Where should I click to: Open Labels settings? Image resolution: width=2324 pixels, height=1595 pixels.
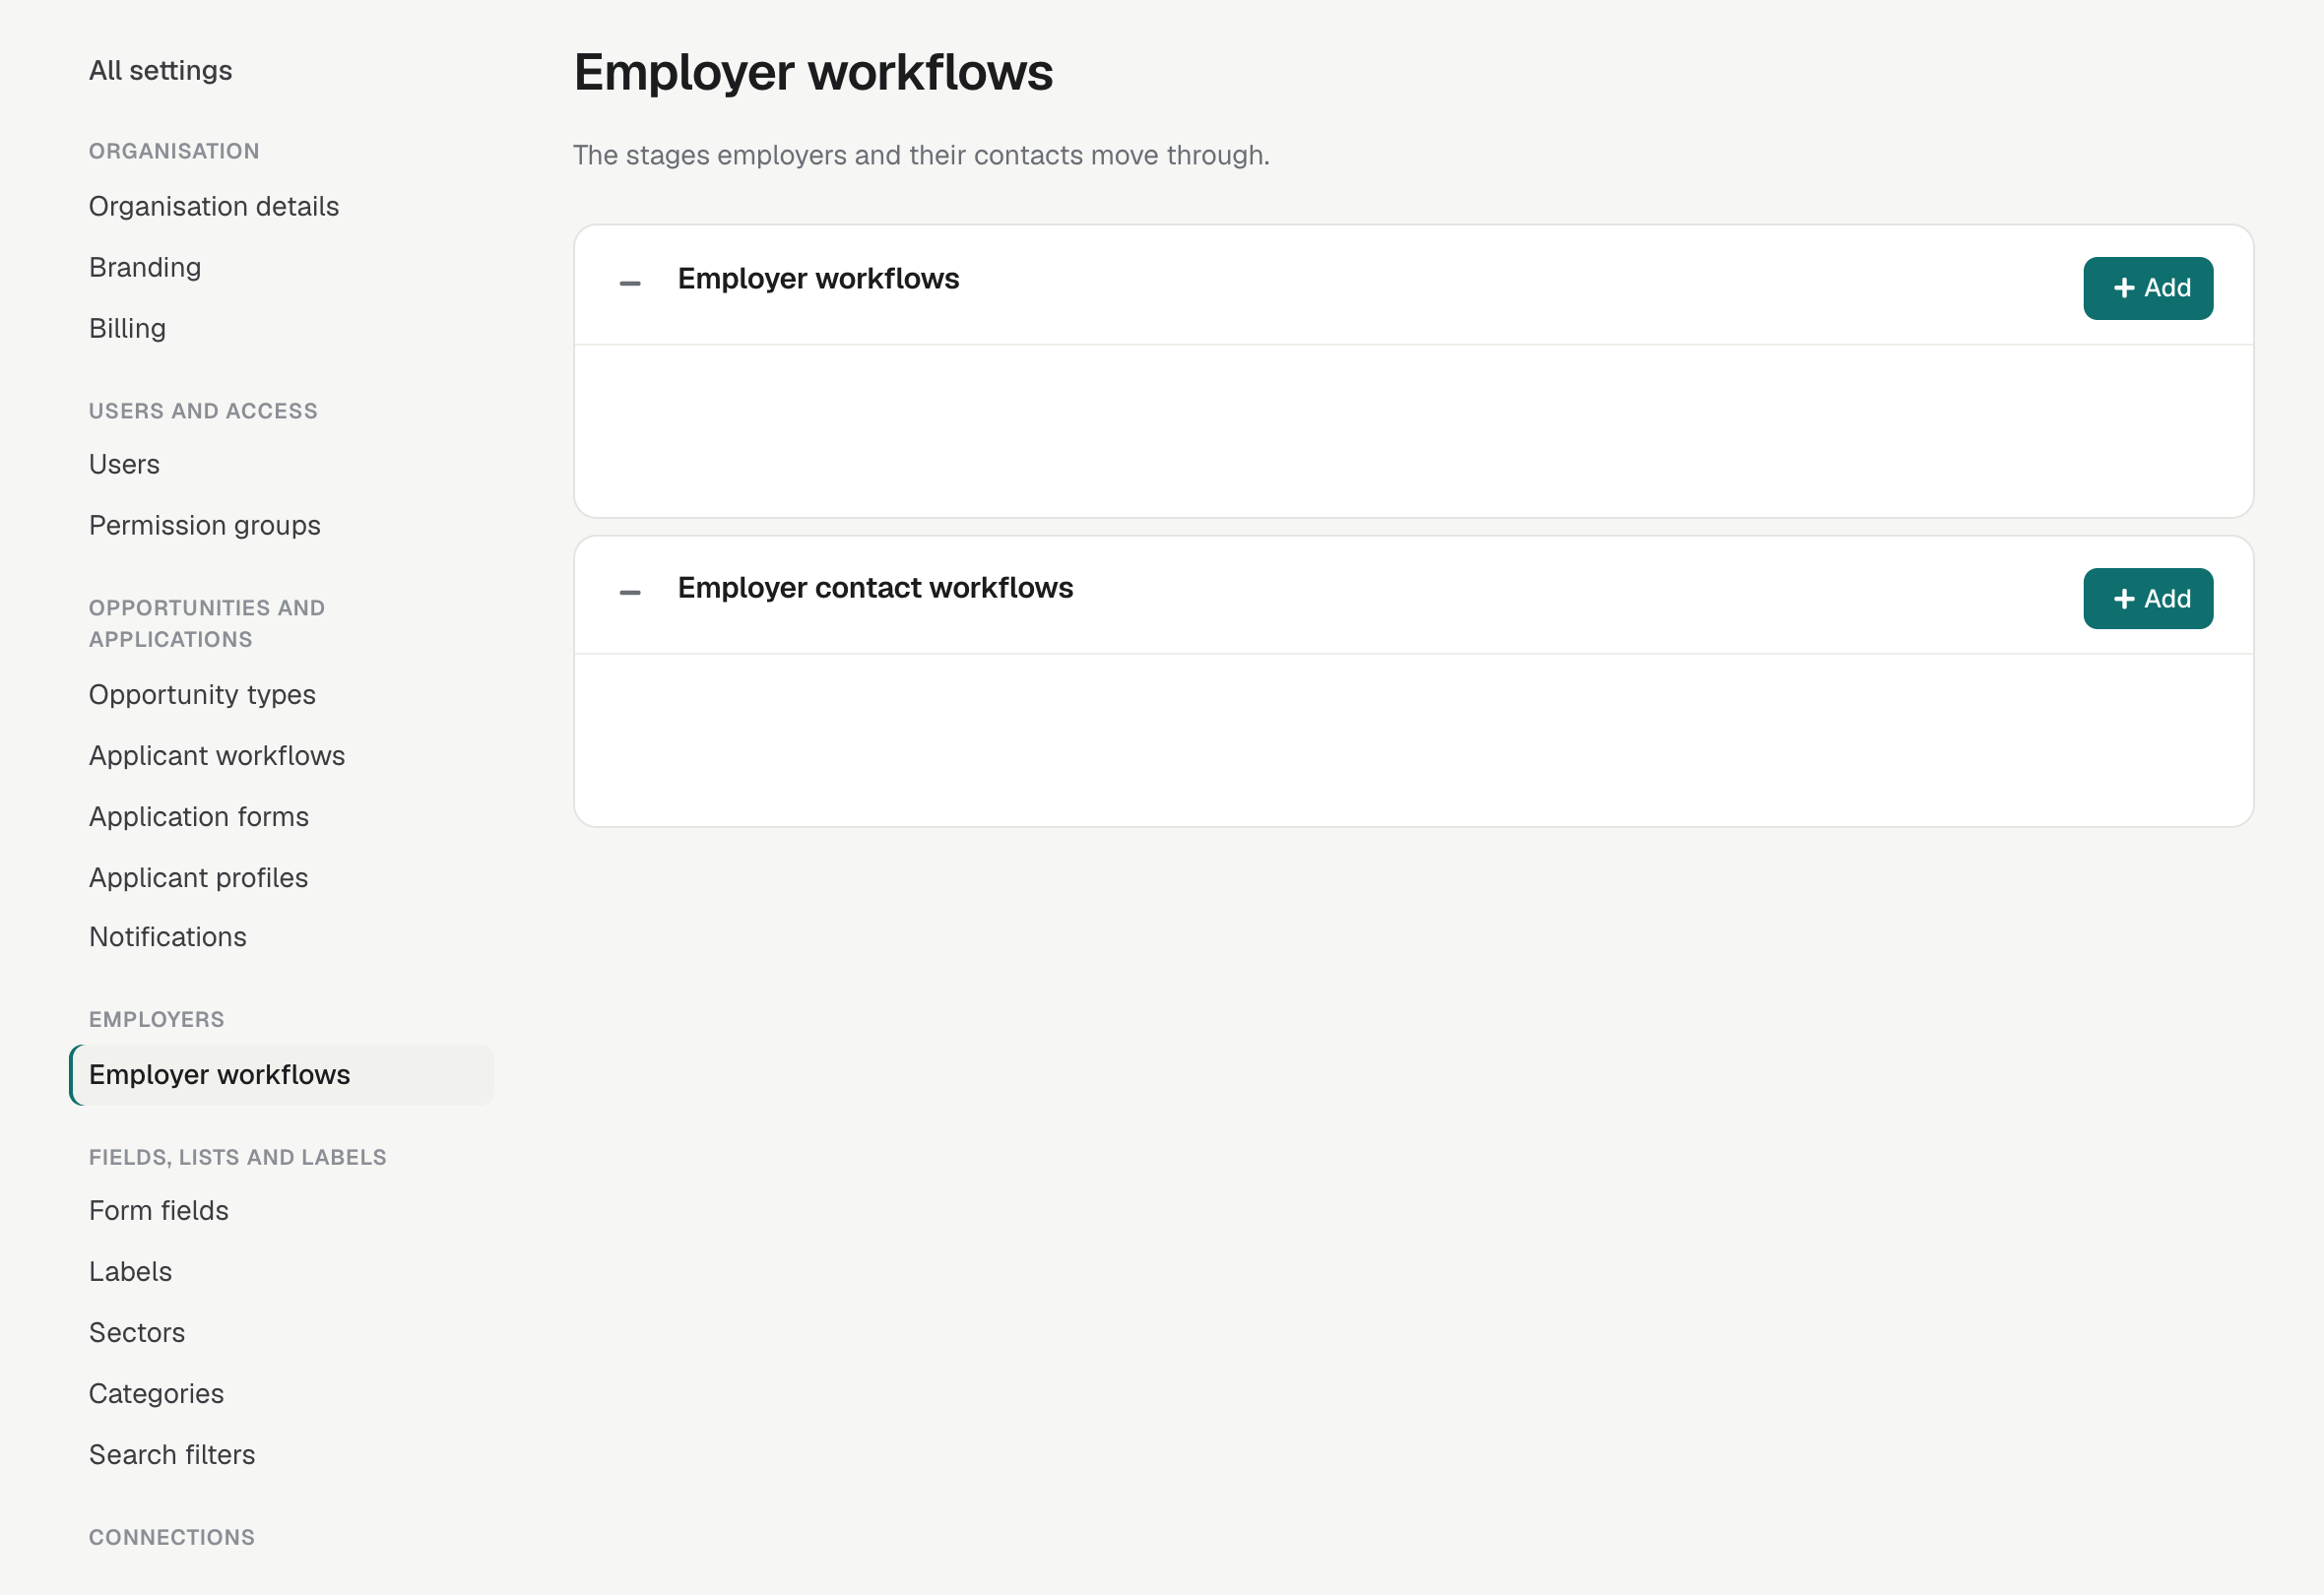pyautogui.click(x=130, y=1271)
